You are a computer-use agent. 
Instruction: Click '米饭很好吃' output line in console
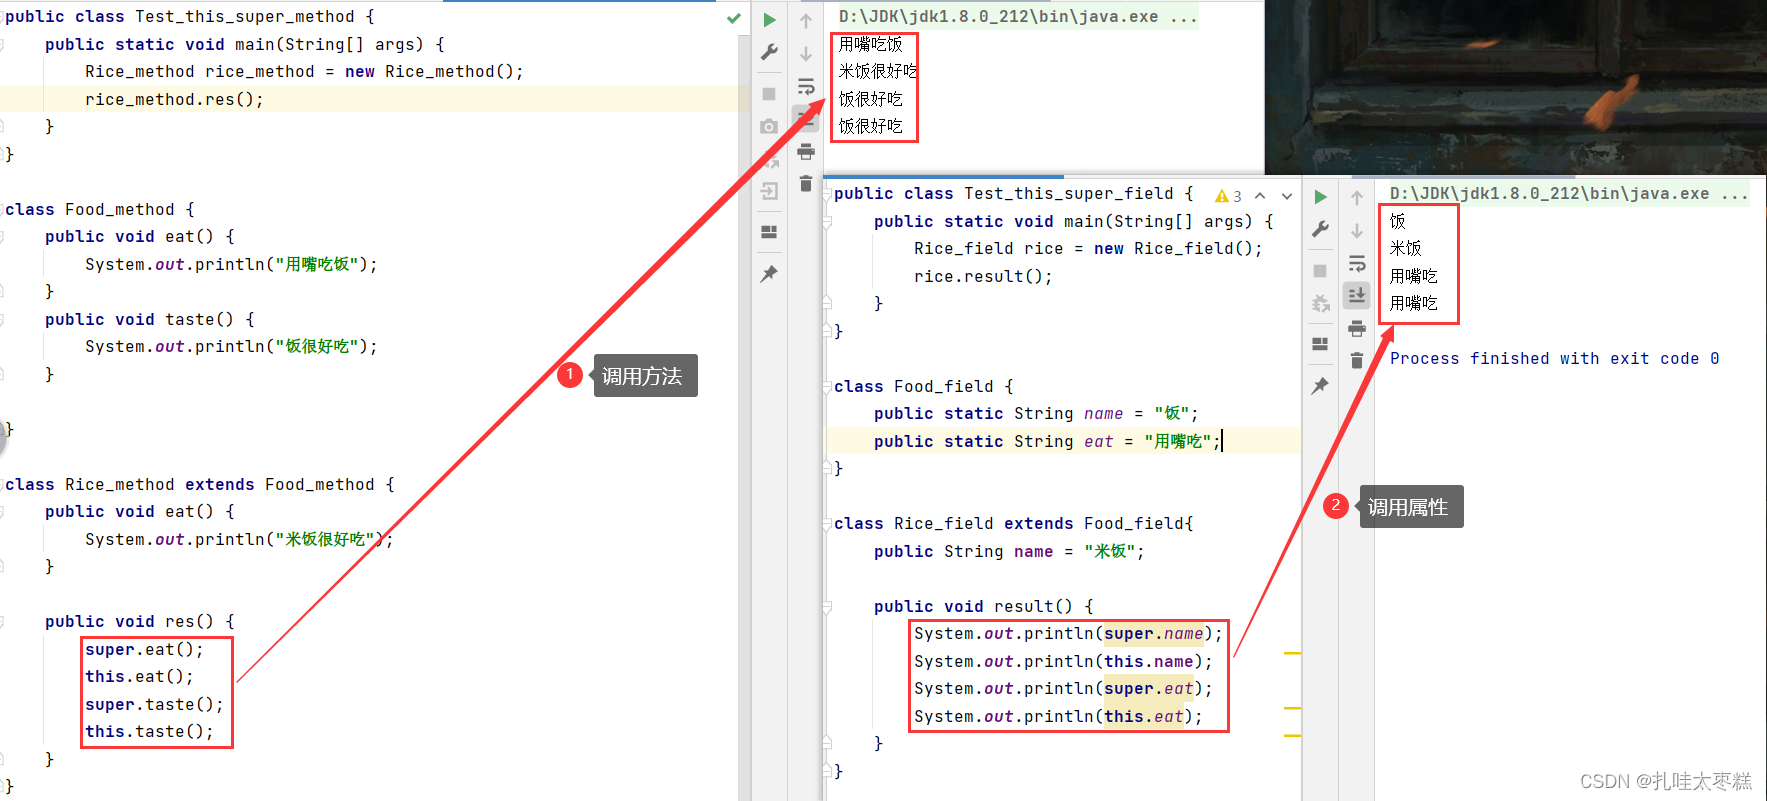pos(878,71)
